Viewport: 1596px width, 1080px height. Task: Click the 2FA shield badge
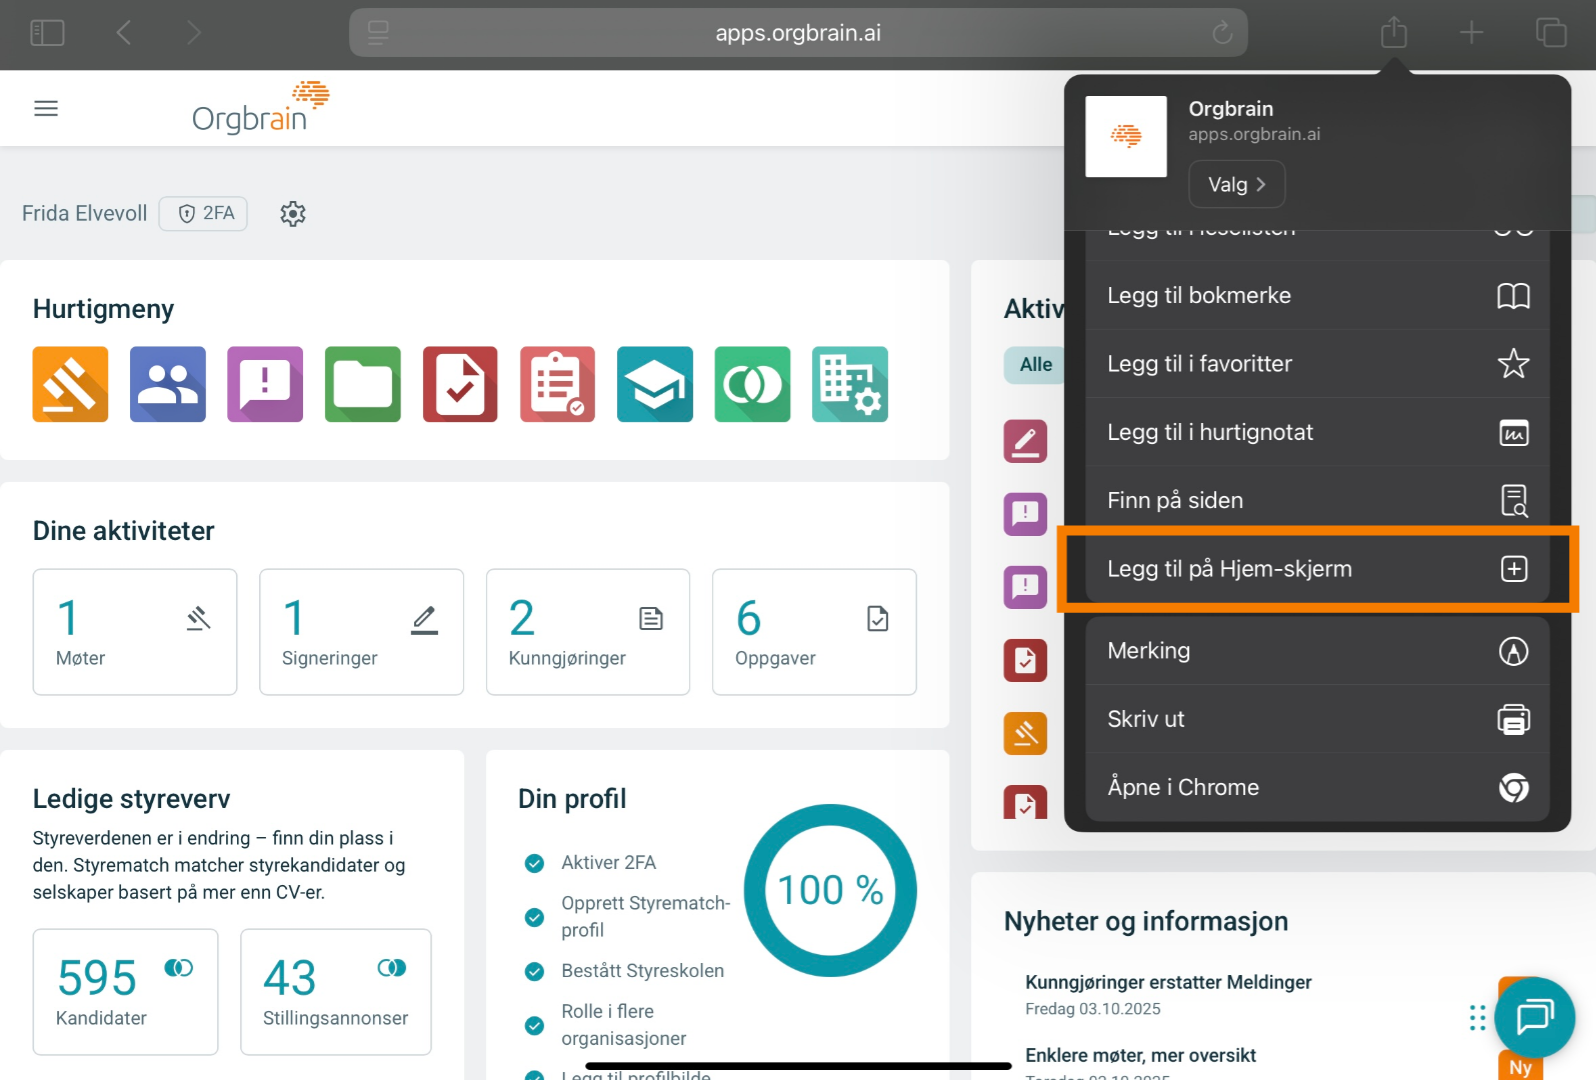(x=204, y=214)
